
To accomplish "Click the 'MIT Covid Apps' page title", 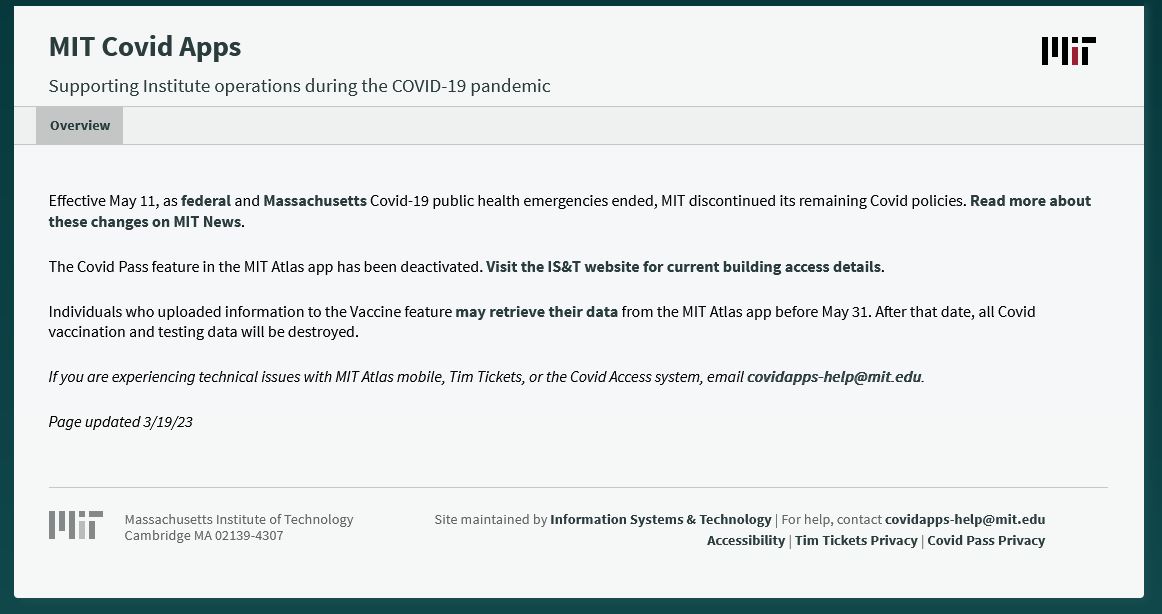I will (145, 47).
